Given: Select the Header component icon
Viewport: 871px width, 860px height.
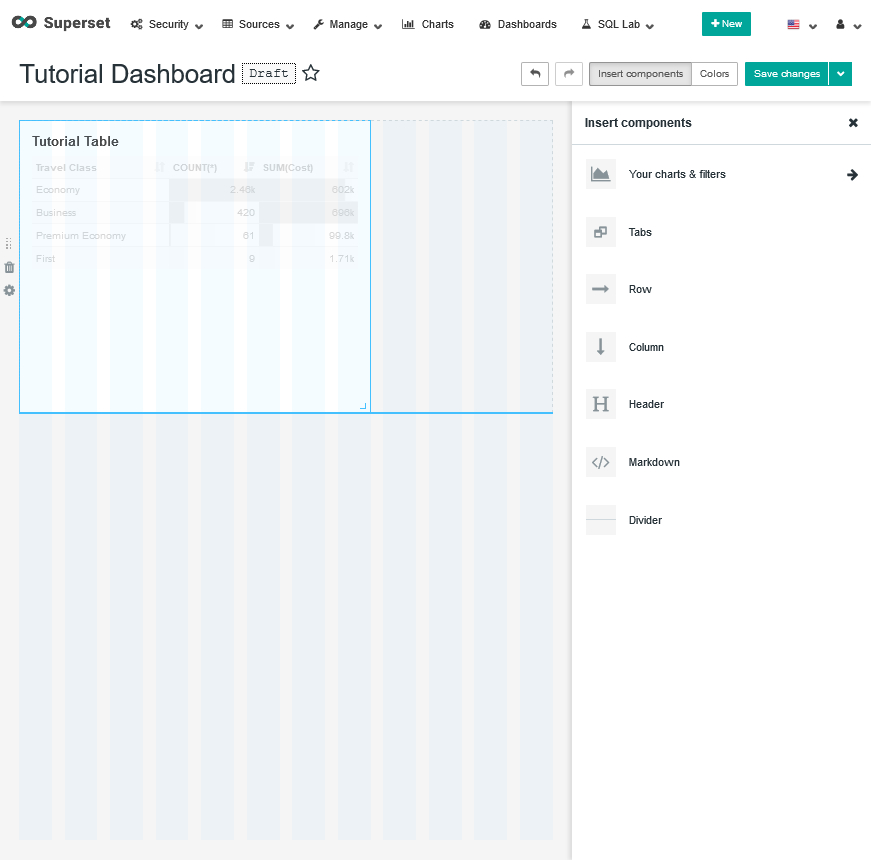Looking at the screenshot, I should click(600, 404).
